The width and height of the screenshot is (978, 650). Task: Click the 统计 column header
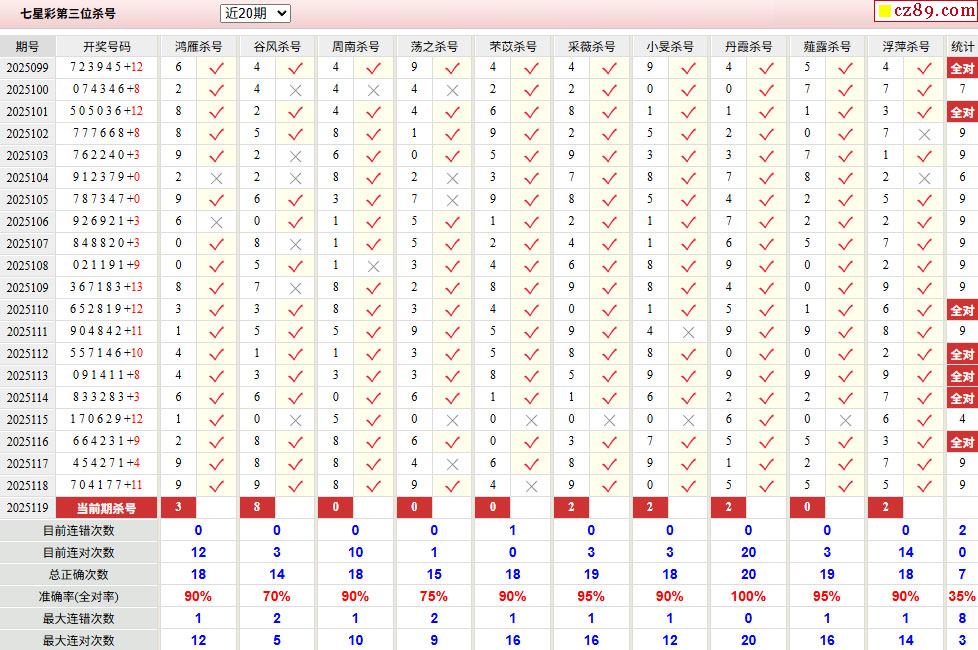click(x=962, y=47)
